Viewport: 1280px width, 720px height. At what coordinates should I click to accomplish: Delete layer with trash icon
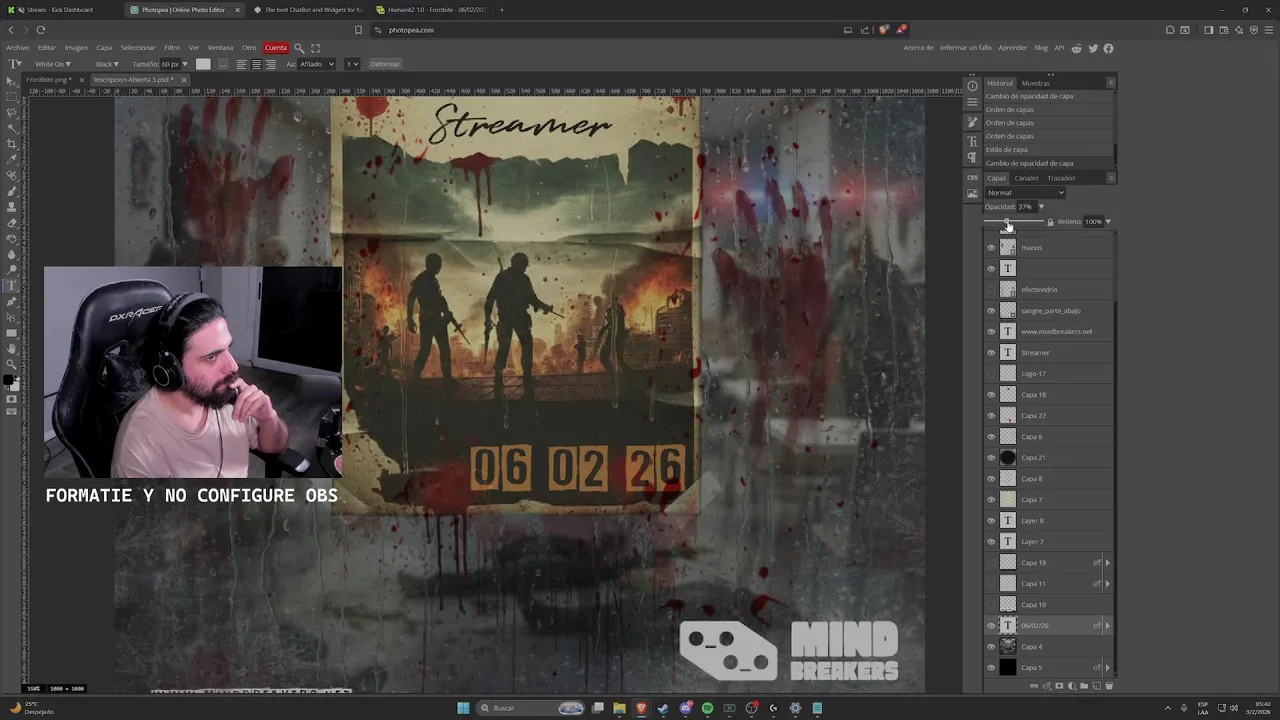(x=1108, y=686)
